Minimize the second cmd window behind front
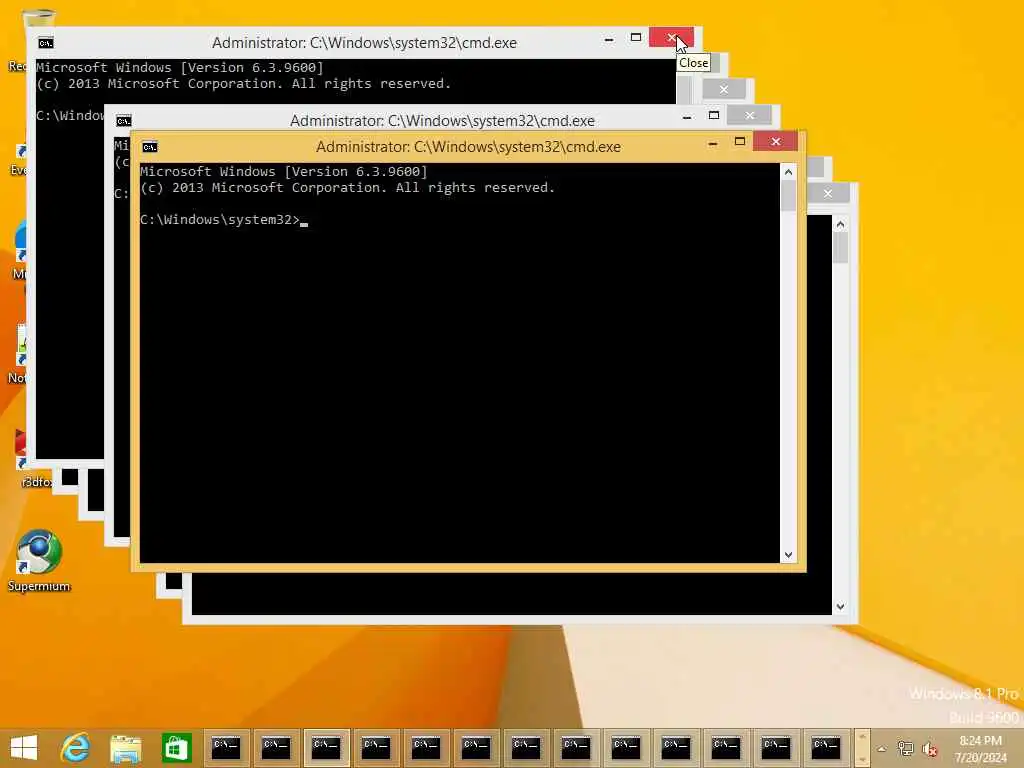 (x=687, y=117)
